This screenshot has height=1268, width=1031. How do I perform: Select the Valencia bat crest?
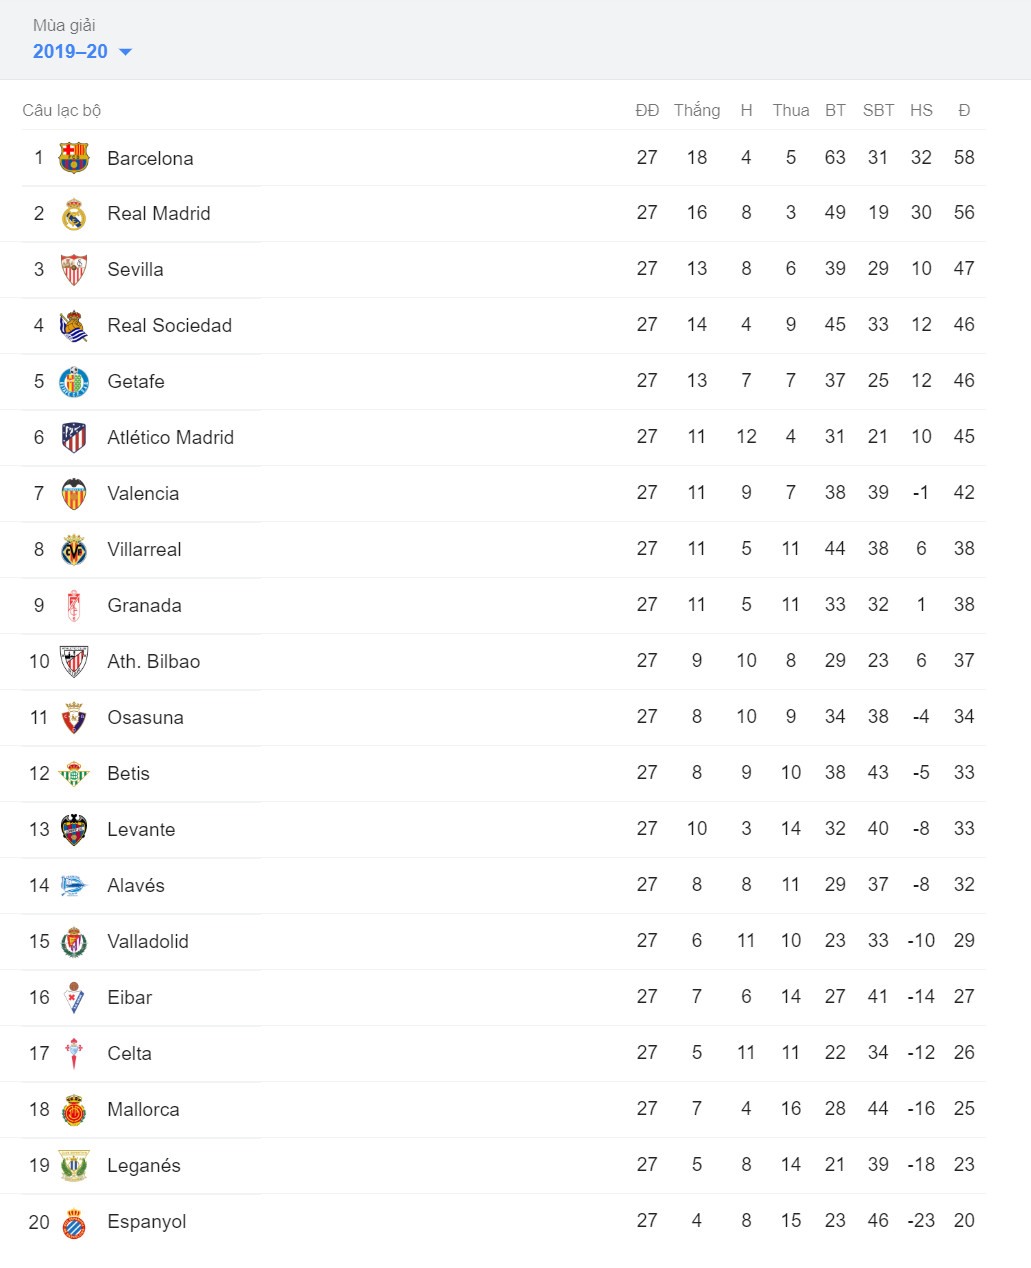(x=74, y=494)
